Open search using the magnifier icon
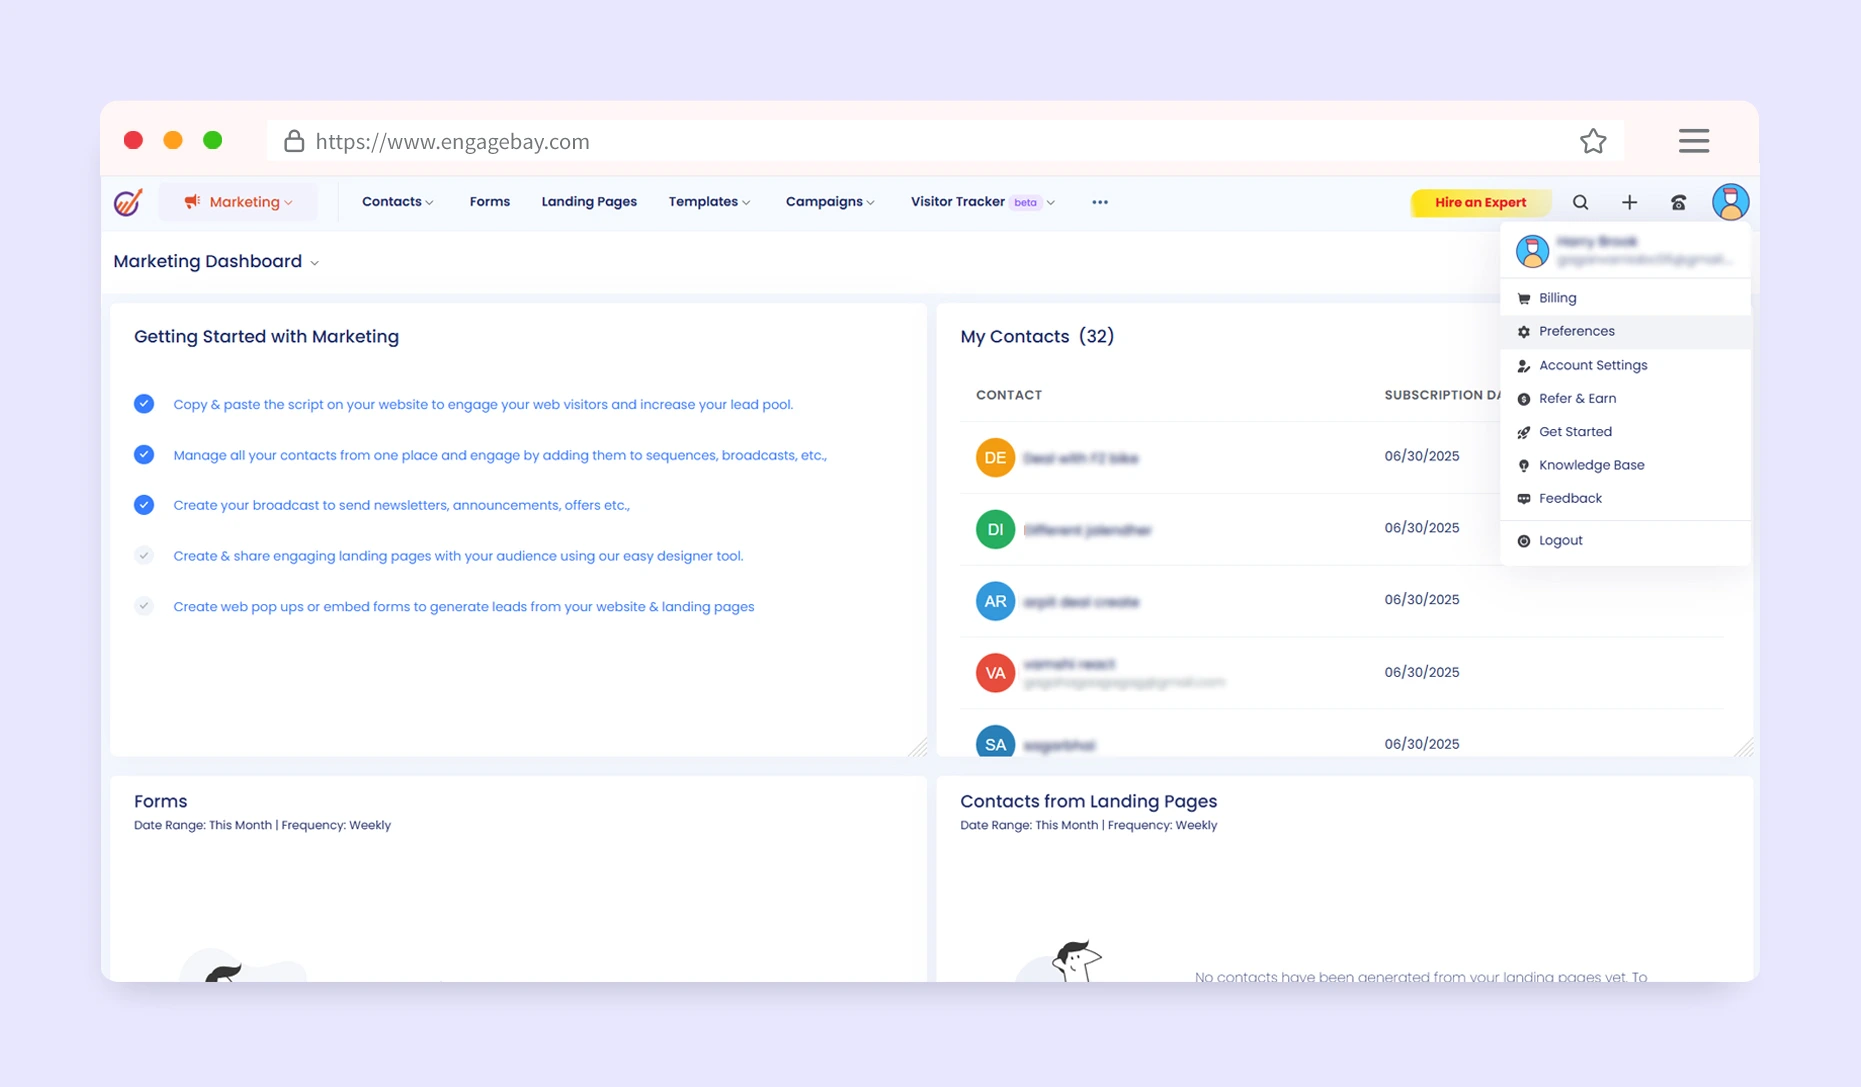Viewport: 1861px width, 1087px height. pos(1580,202)
